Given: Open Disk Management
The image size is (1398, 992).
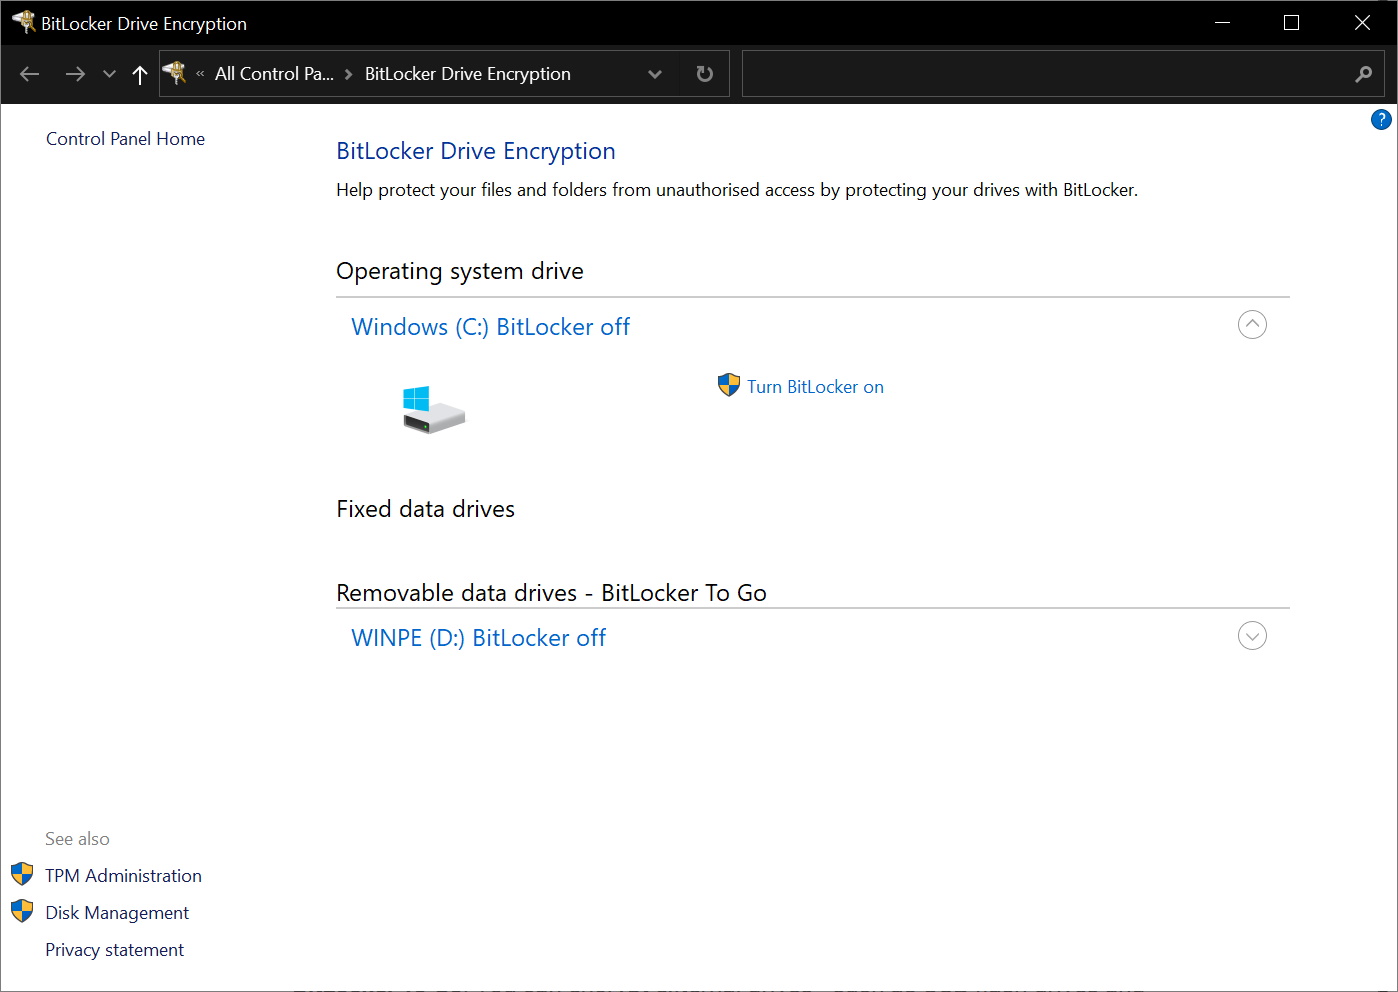Looking at the screenshot, I should (x=117, y=913).
